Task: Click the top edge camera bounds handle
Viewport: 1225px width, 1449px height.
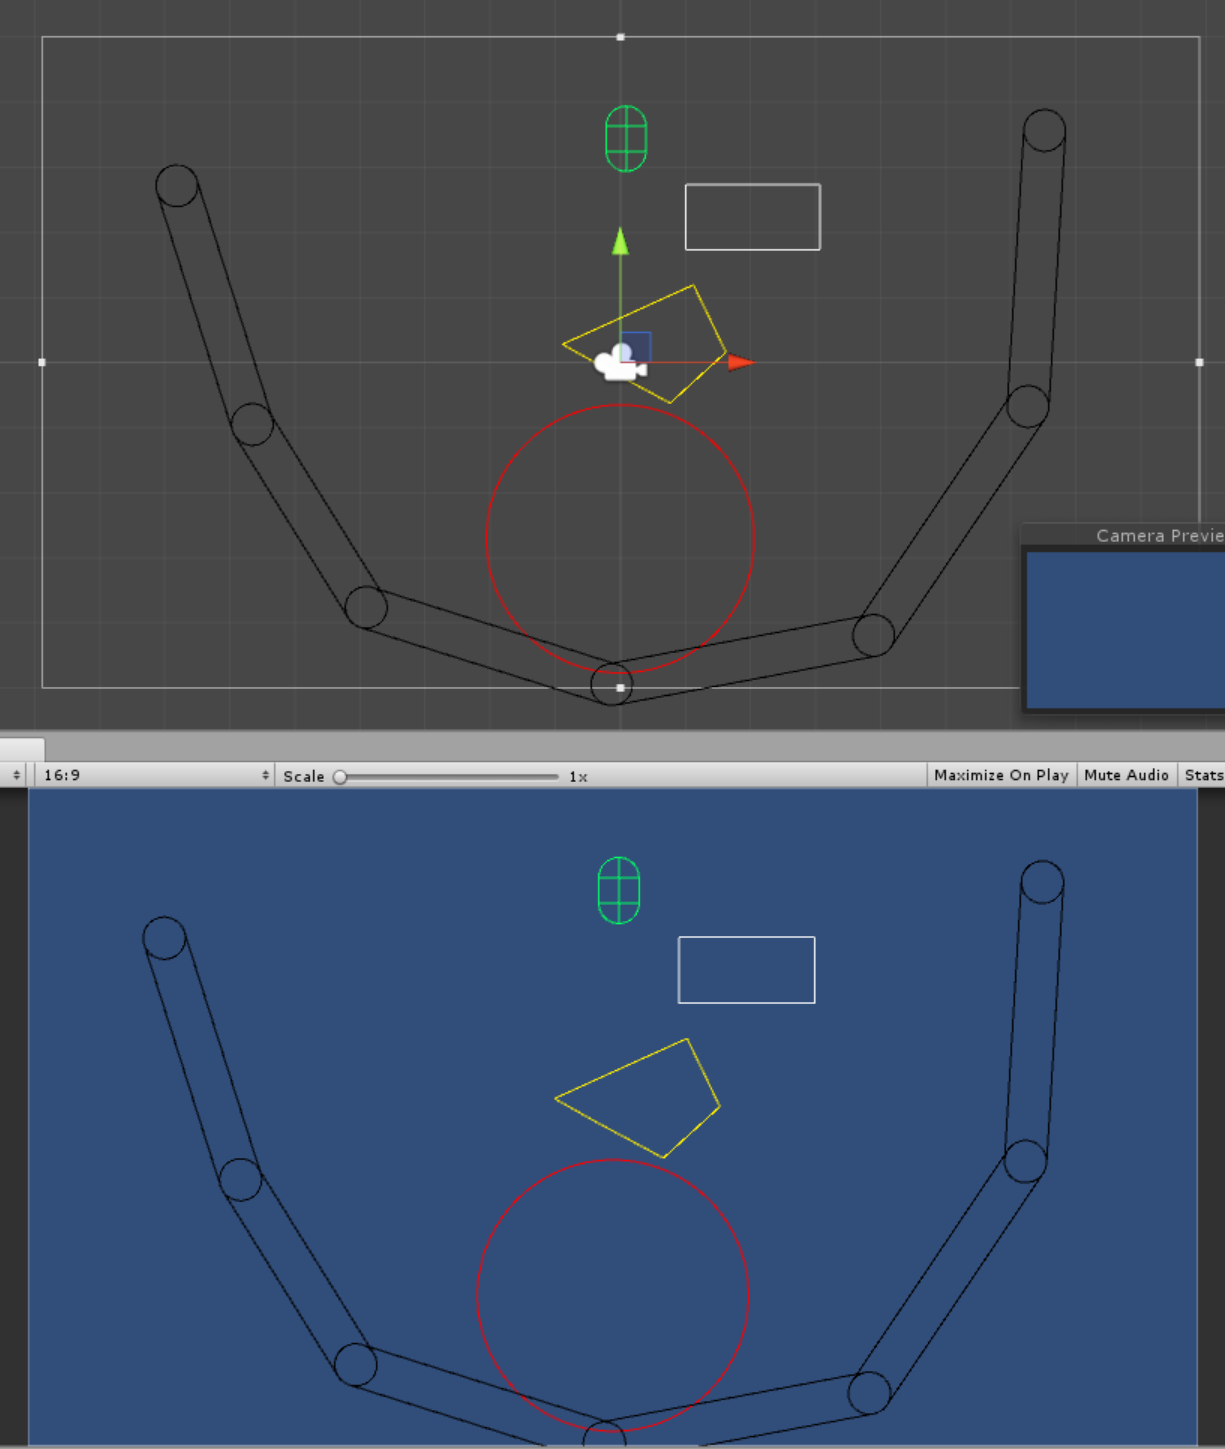Action: [x=620, y=37]
